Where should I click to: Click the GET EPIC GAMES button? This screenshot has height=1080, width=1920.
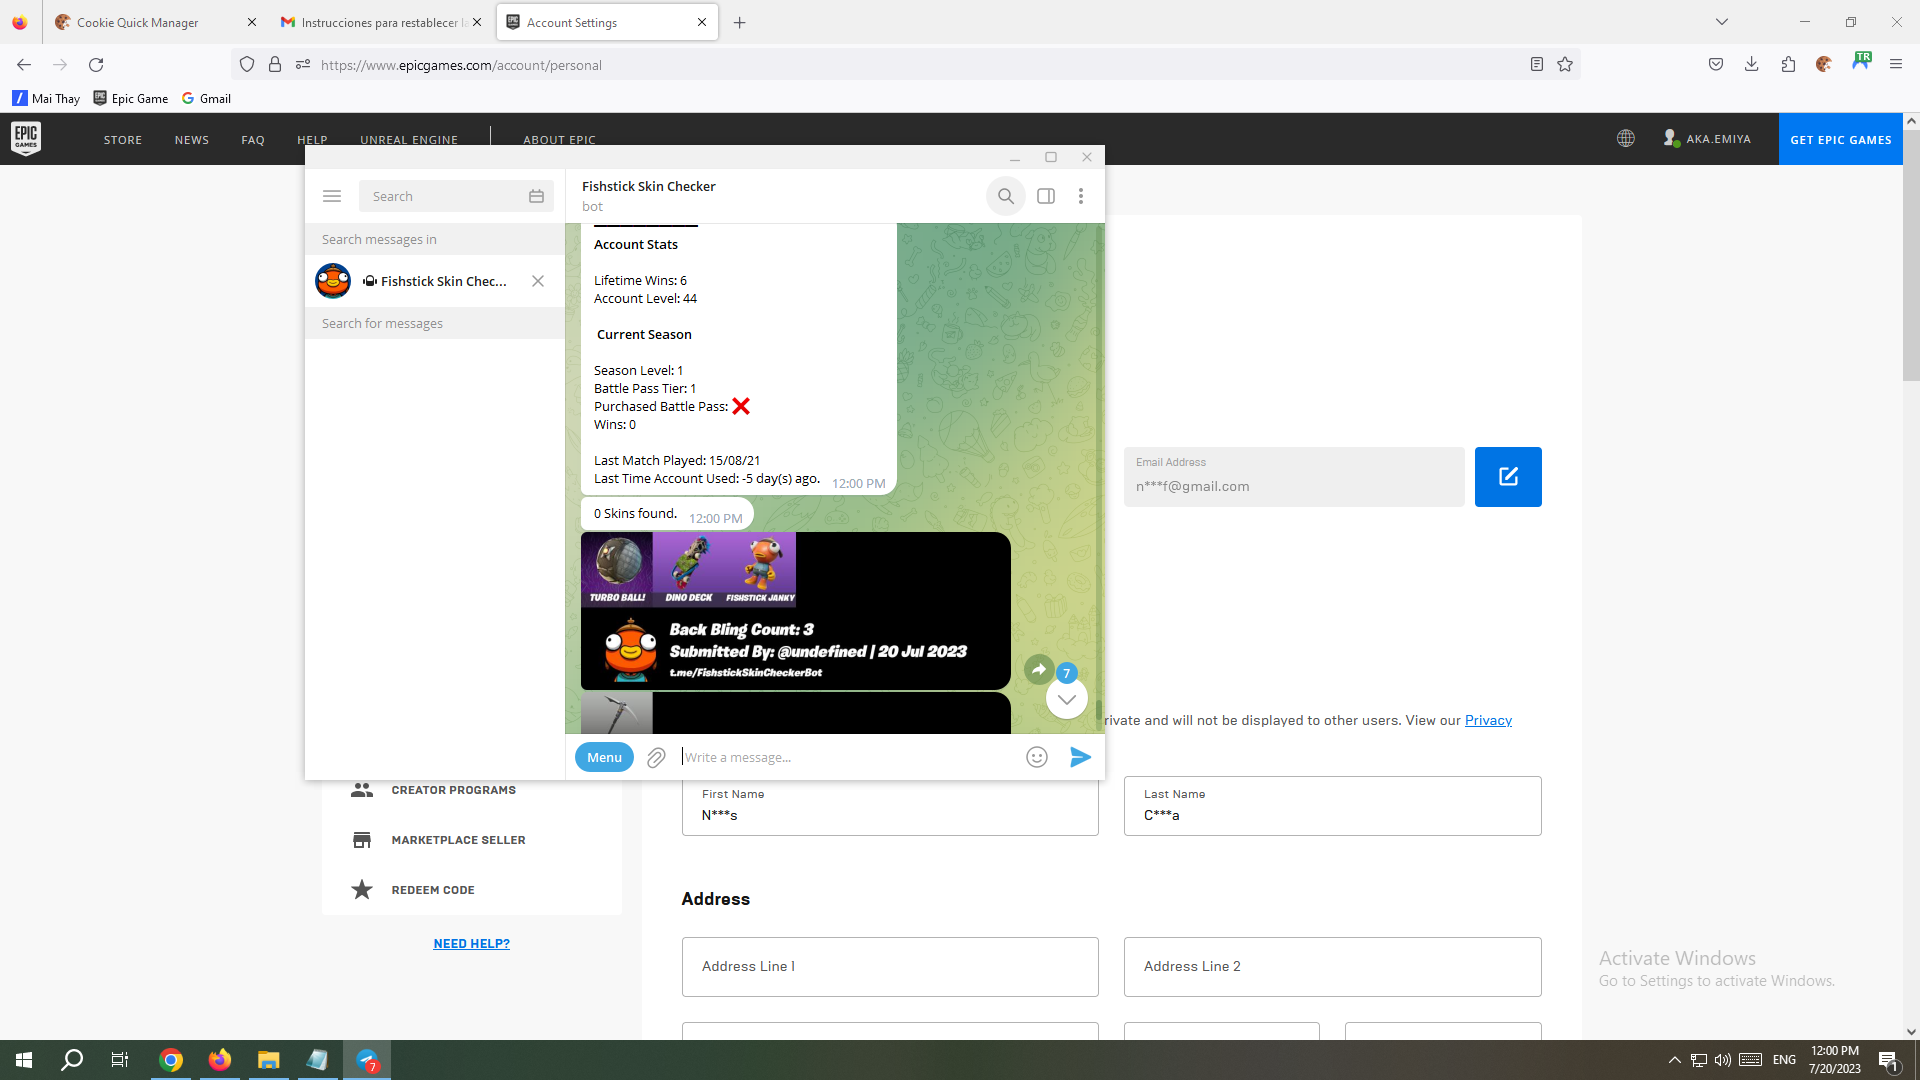1841,139
